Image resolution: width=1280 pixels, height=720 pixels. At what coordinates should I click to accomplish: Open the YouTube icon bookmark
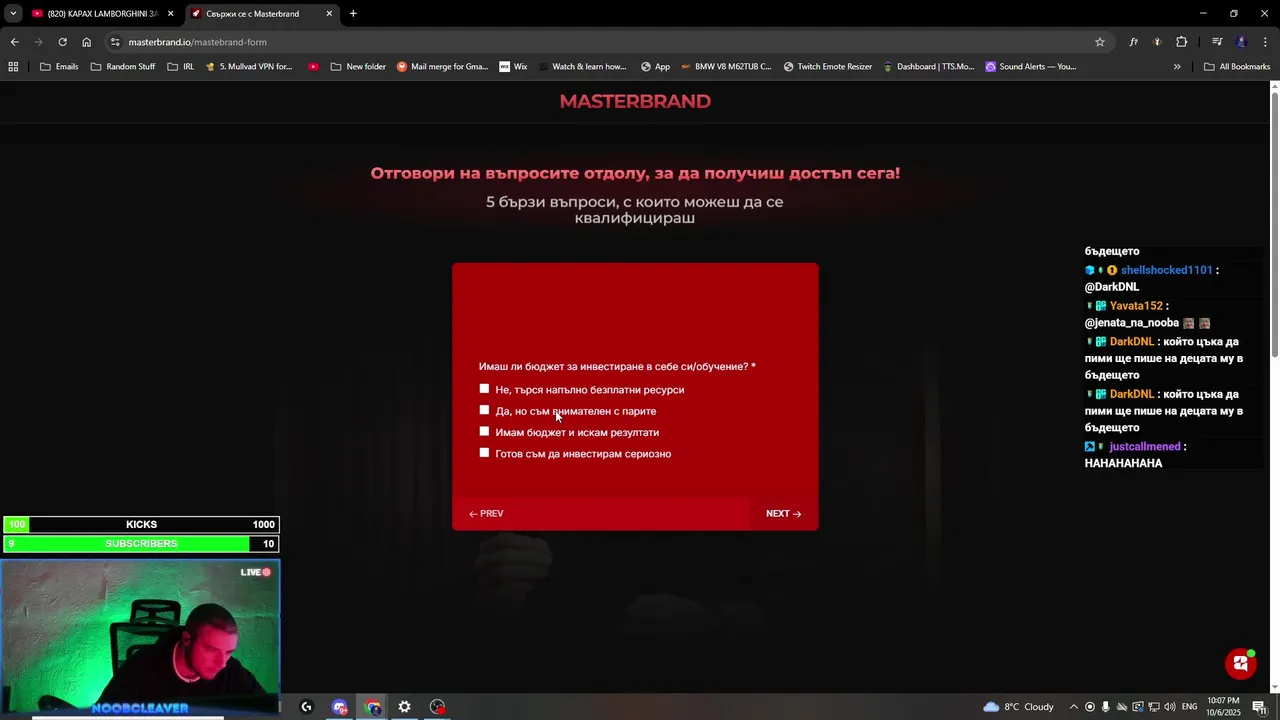313,67
